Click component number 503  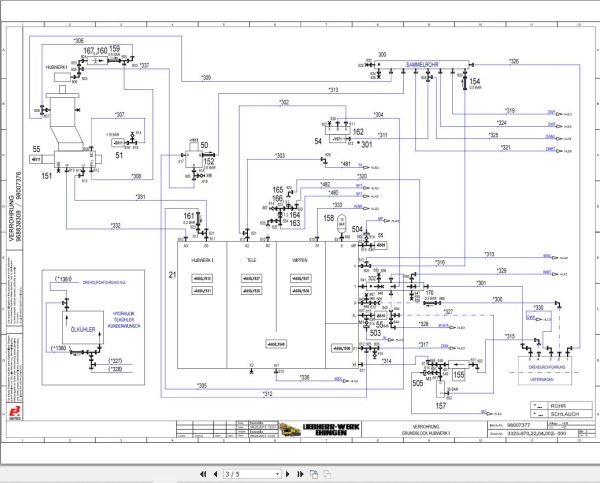(375, 333)
